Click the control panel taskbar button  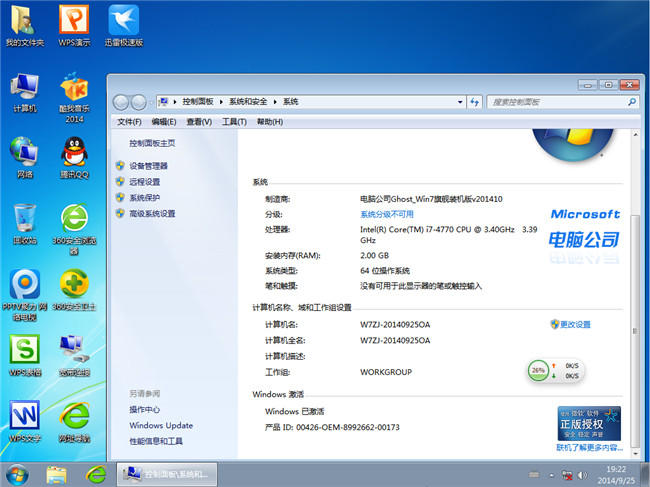coord(167,475)
